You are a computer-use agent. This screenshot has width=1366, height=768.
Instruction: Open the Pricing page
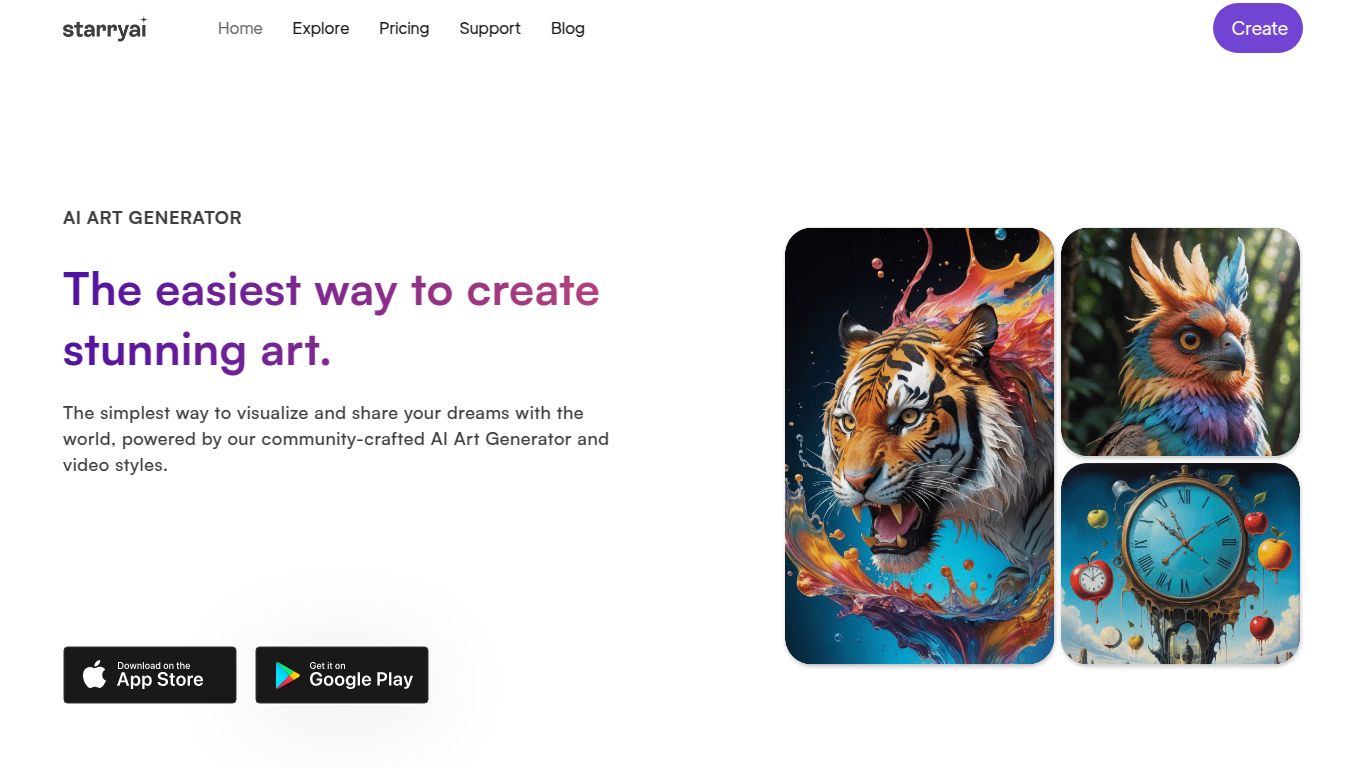tap(404, 28)
